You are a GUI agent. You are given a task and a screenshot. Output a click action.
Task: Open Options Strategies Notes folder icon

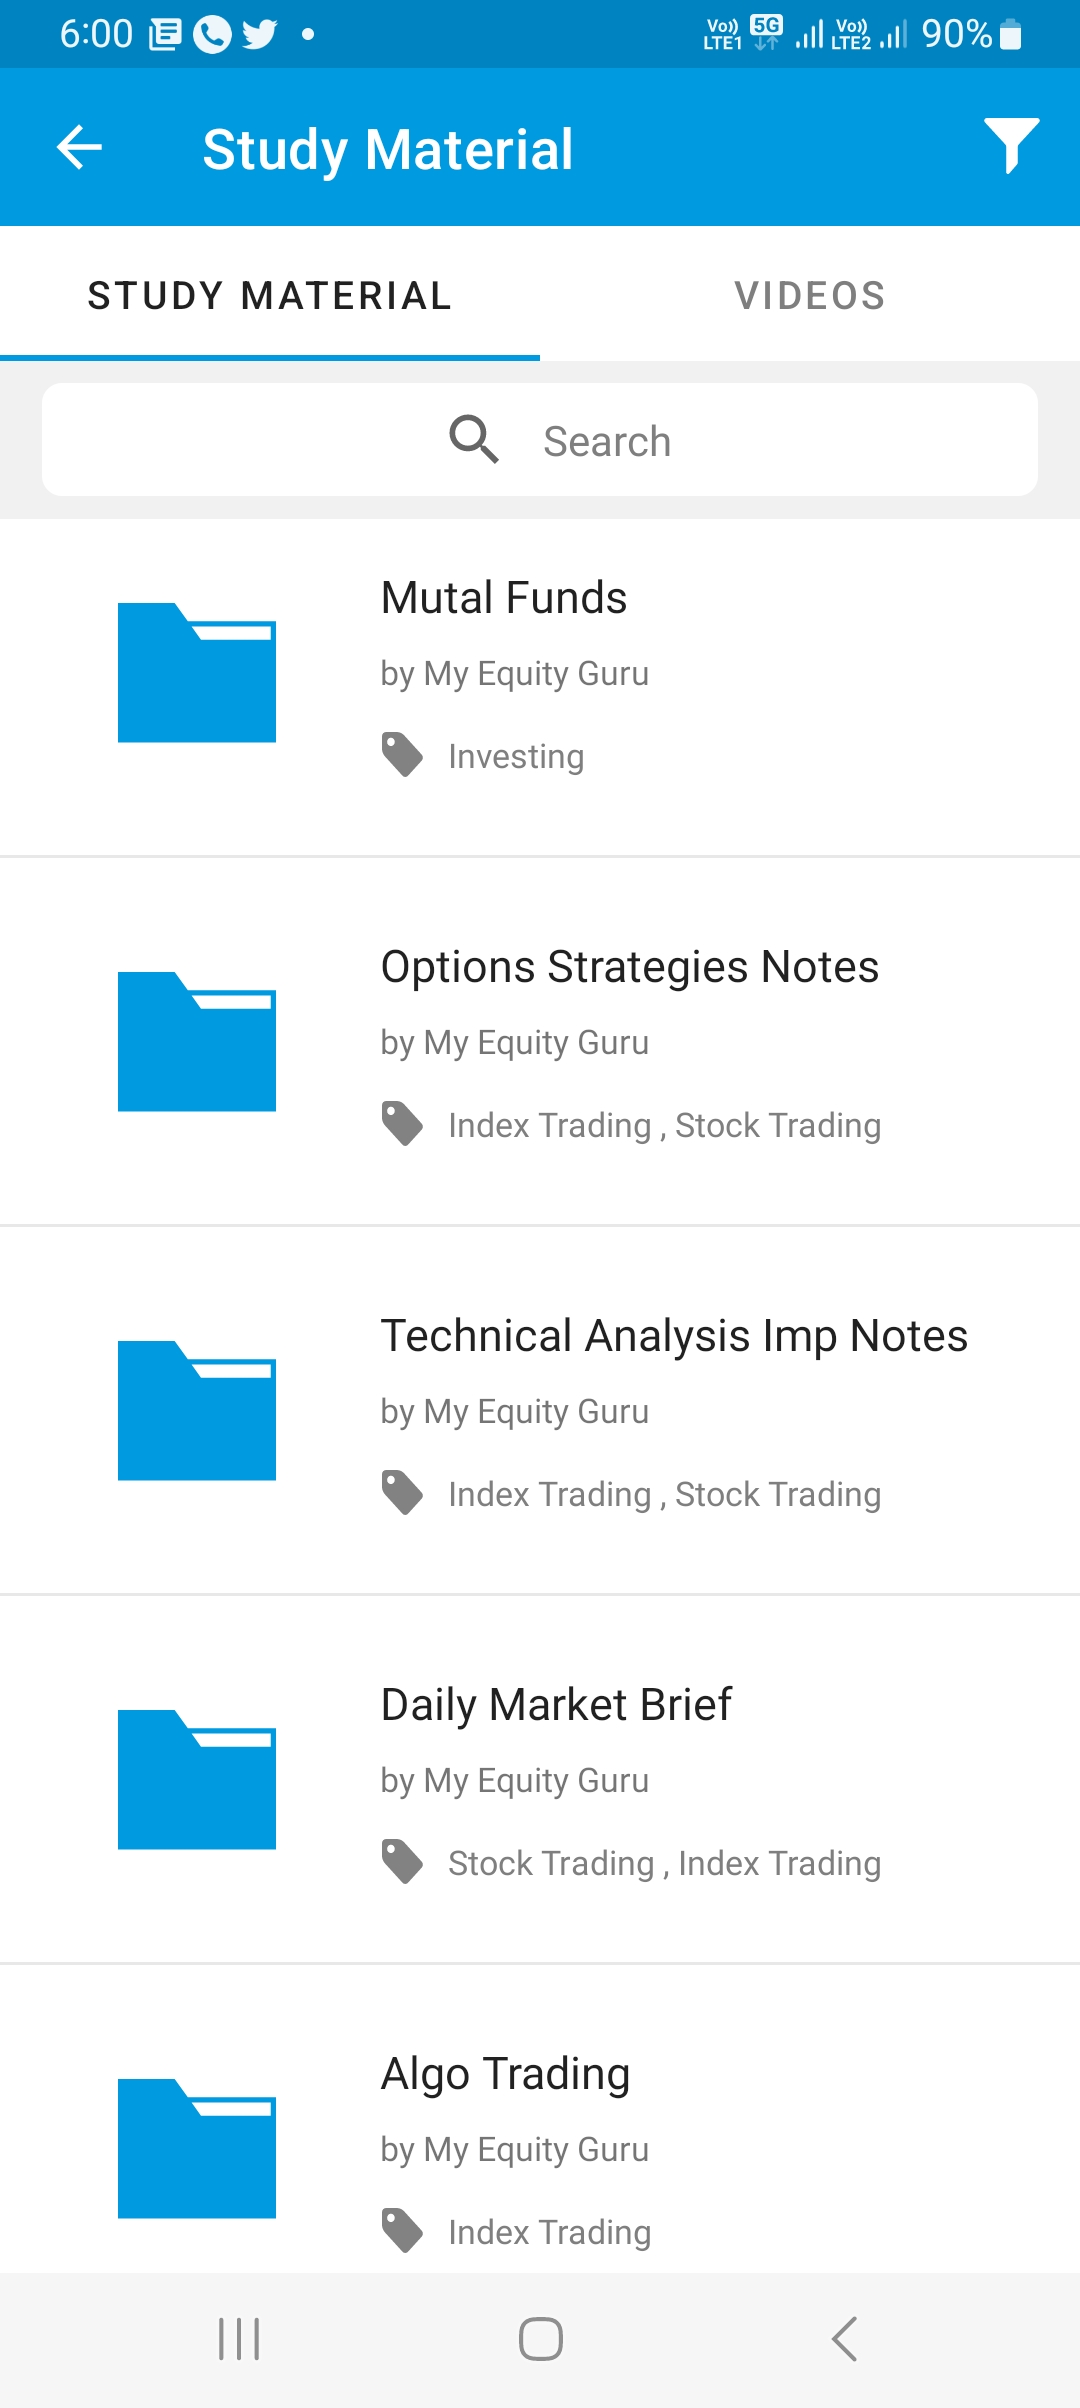coord(197,1042)
